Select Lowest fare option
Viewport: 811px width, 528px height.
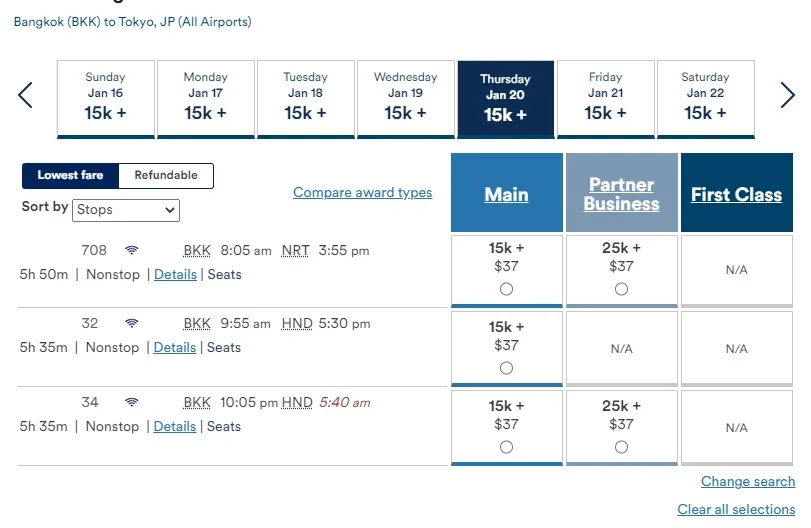click(70, 175)
